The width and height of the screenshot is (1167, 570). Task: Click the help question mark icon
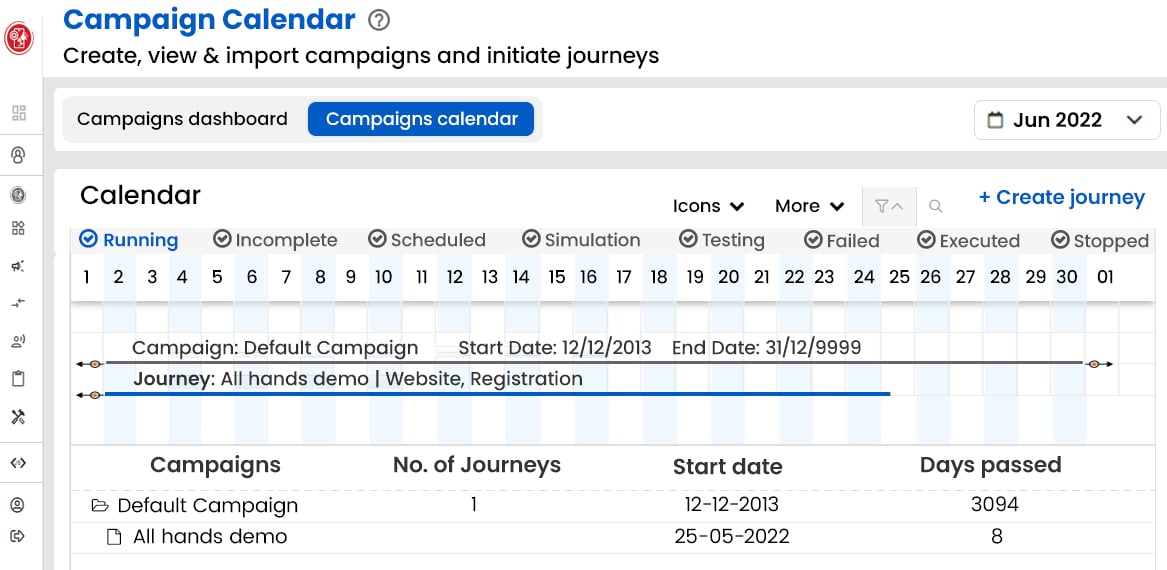(x=379, y=20)
